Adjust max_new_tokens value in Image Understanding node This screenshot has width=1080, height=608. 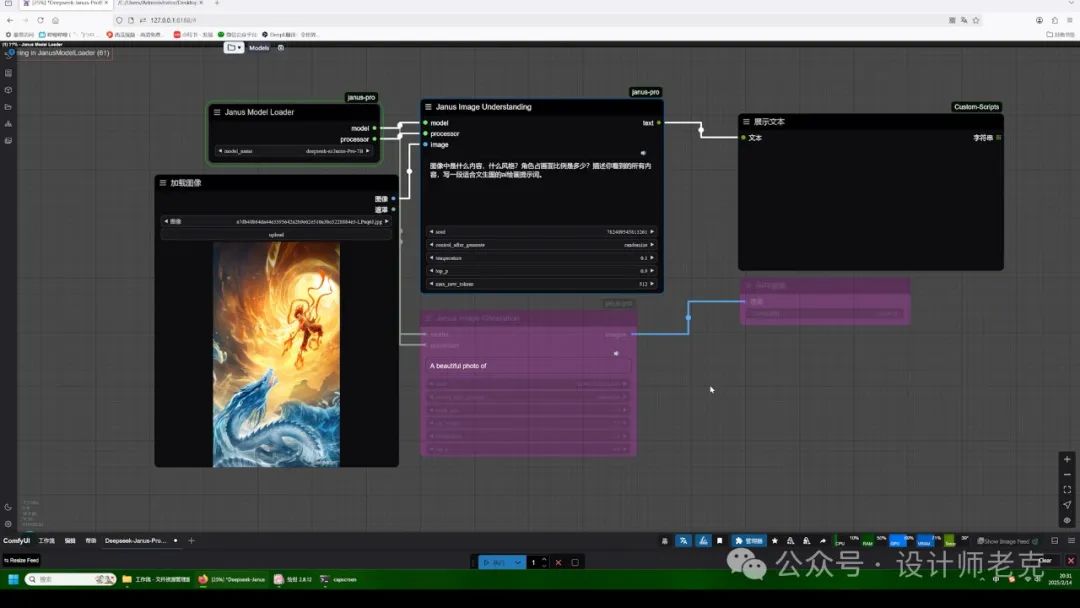click(541, 284)
